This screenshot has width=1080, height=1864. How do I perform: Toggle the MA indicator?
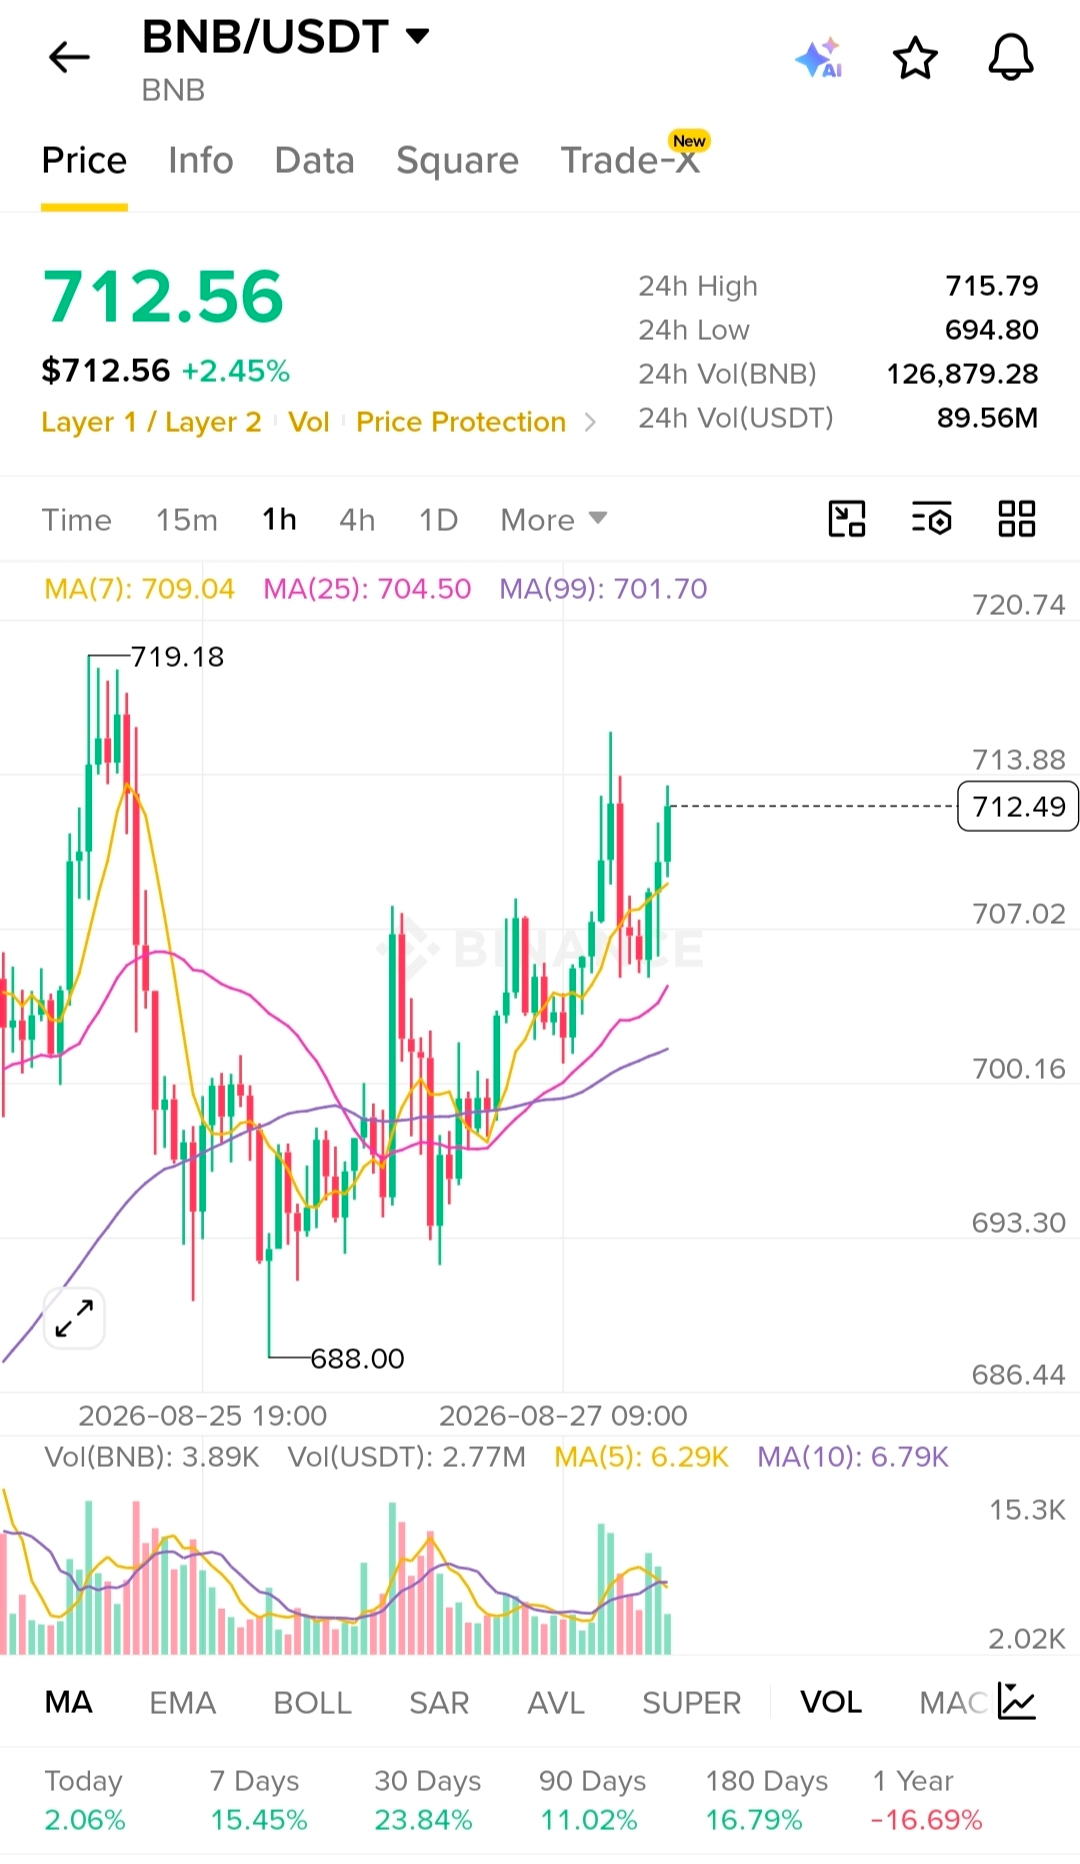[69, 1702]
